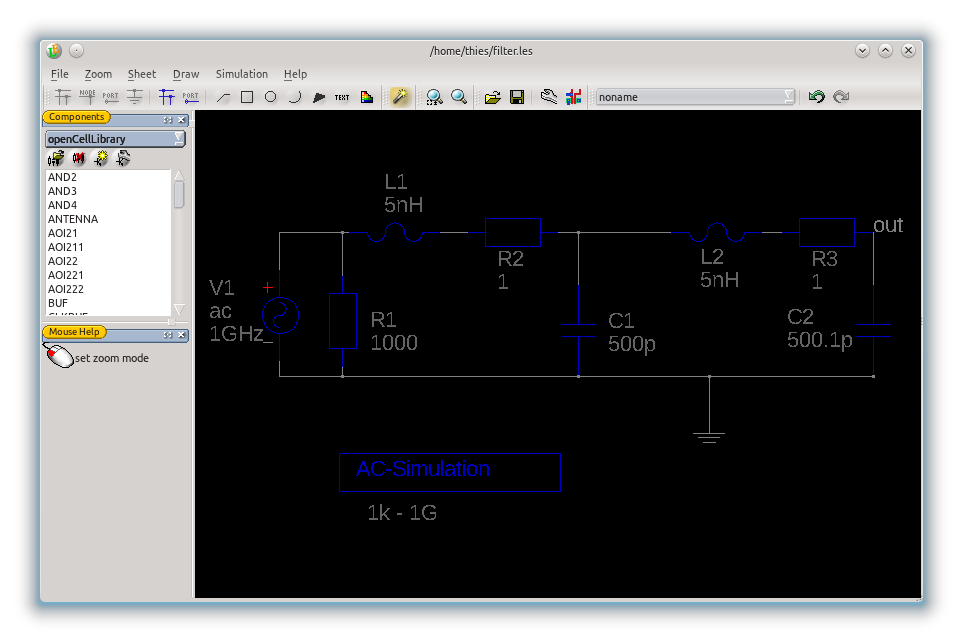Float the Components panel
The image size is (963, 642).
point(168,120)
